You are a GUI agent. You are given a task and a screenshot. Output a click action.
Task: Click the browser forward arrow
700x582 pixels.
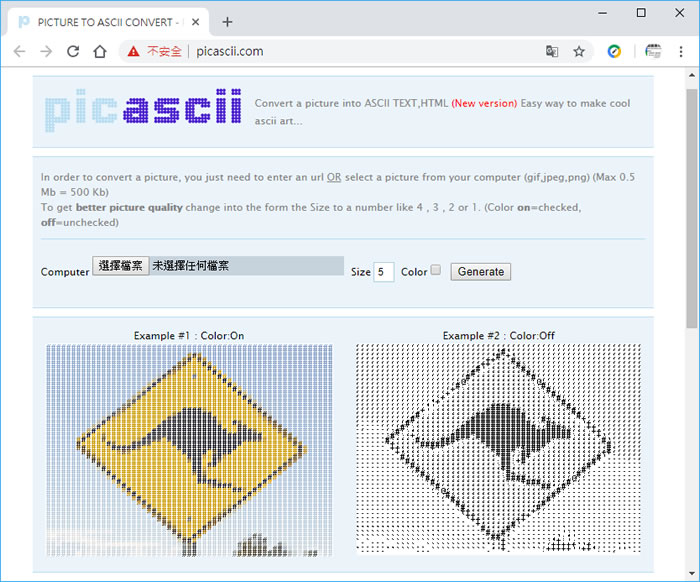tap(46, 52)
